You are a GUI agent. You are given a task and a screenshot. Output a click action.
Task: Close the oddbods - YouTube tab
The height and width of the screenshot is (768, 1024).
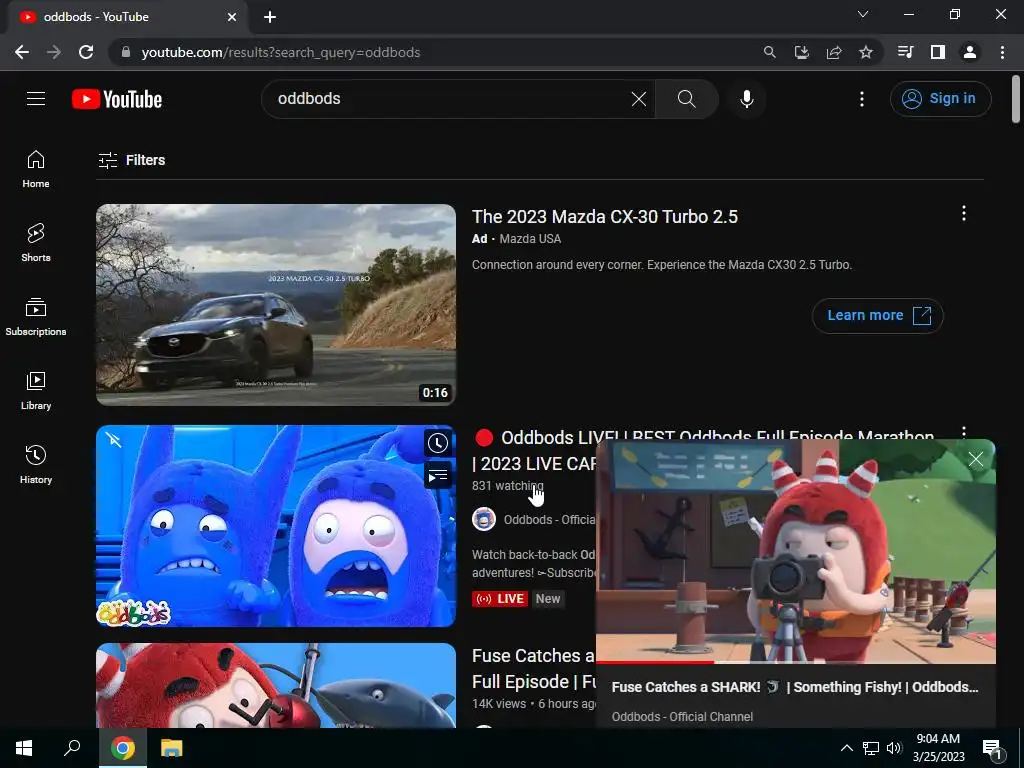[x=232, y=17]
